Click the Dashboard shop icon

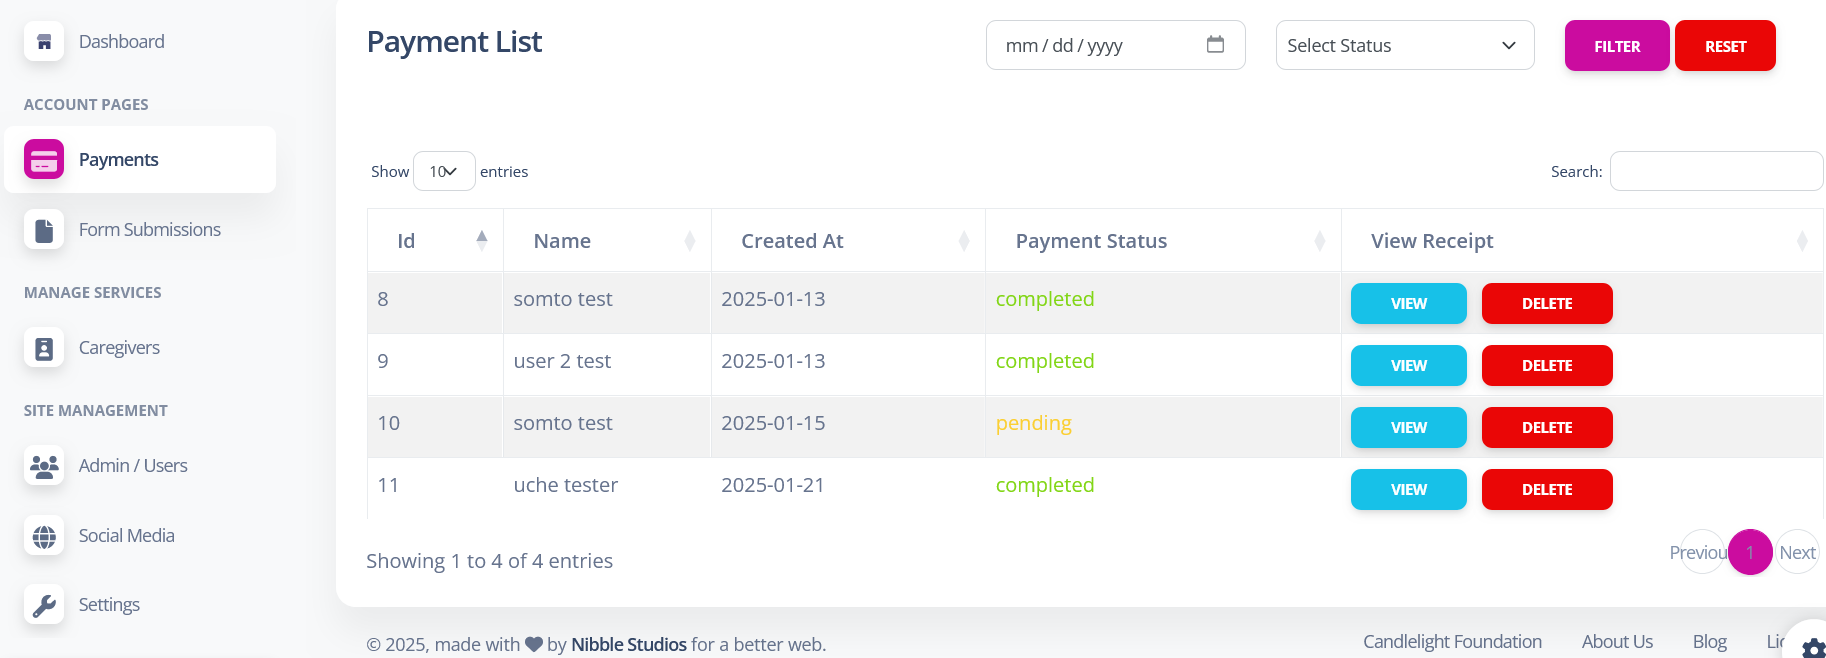(44, 42)
